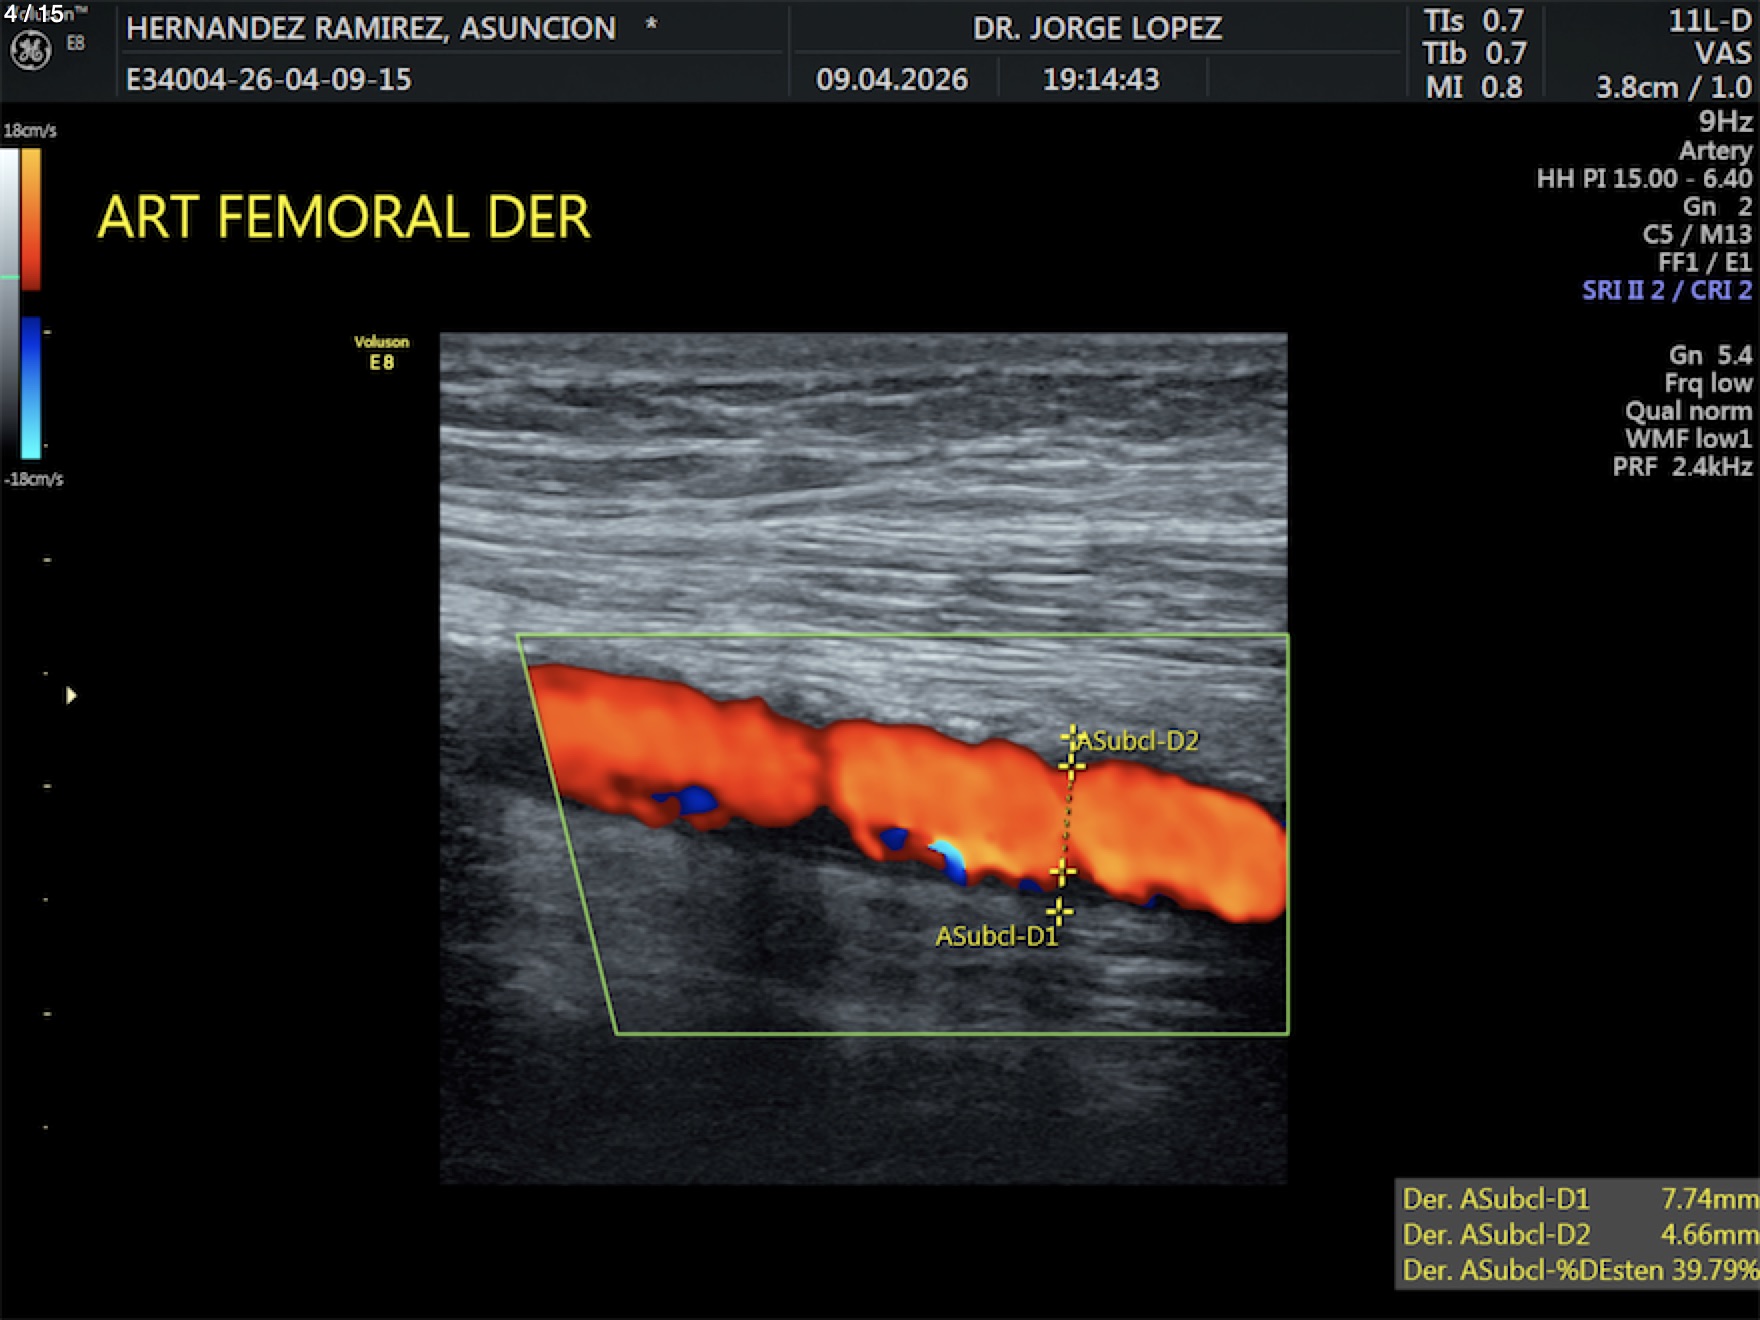This screenshot has height=1320, width=1760.
Task: Click the patient name HERNANDEZ RAMIREZ, ASUNCION
Action: (x=371, y=28)
